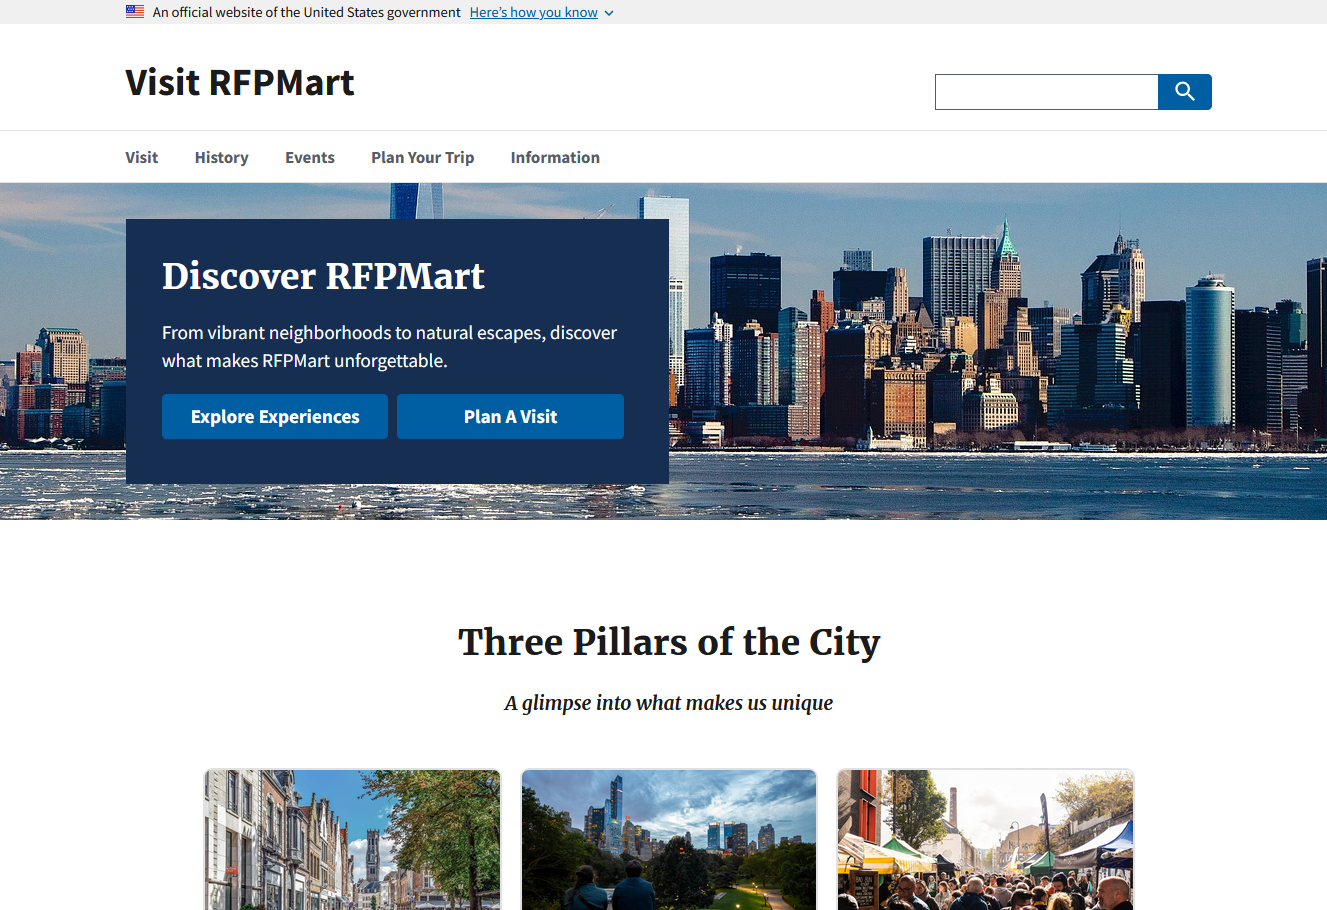This screenshot has height=910, width=1327.
Task: Open the historic street card image
Action: point(352,840)
